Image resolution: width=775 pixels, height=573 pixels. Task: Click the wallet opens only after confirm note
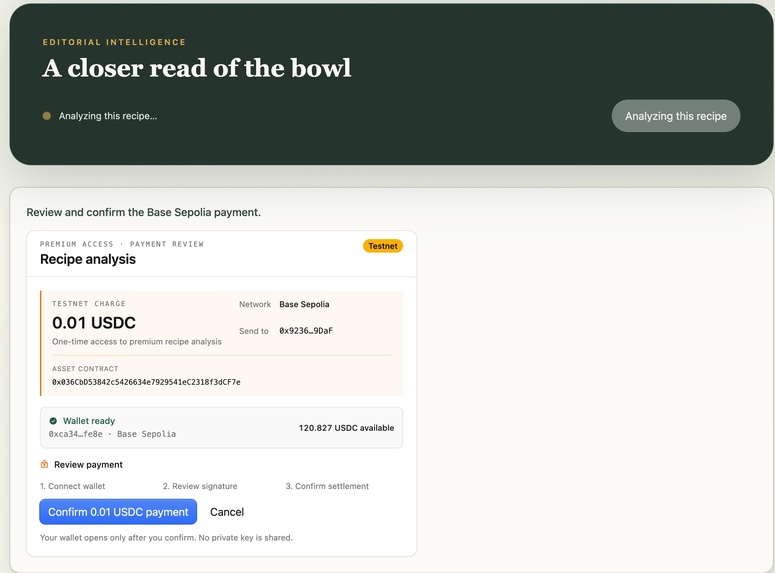(x=166, y=537)
